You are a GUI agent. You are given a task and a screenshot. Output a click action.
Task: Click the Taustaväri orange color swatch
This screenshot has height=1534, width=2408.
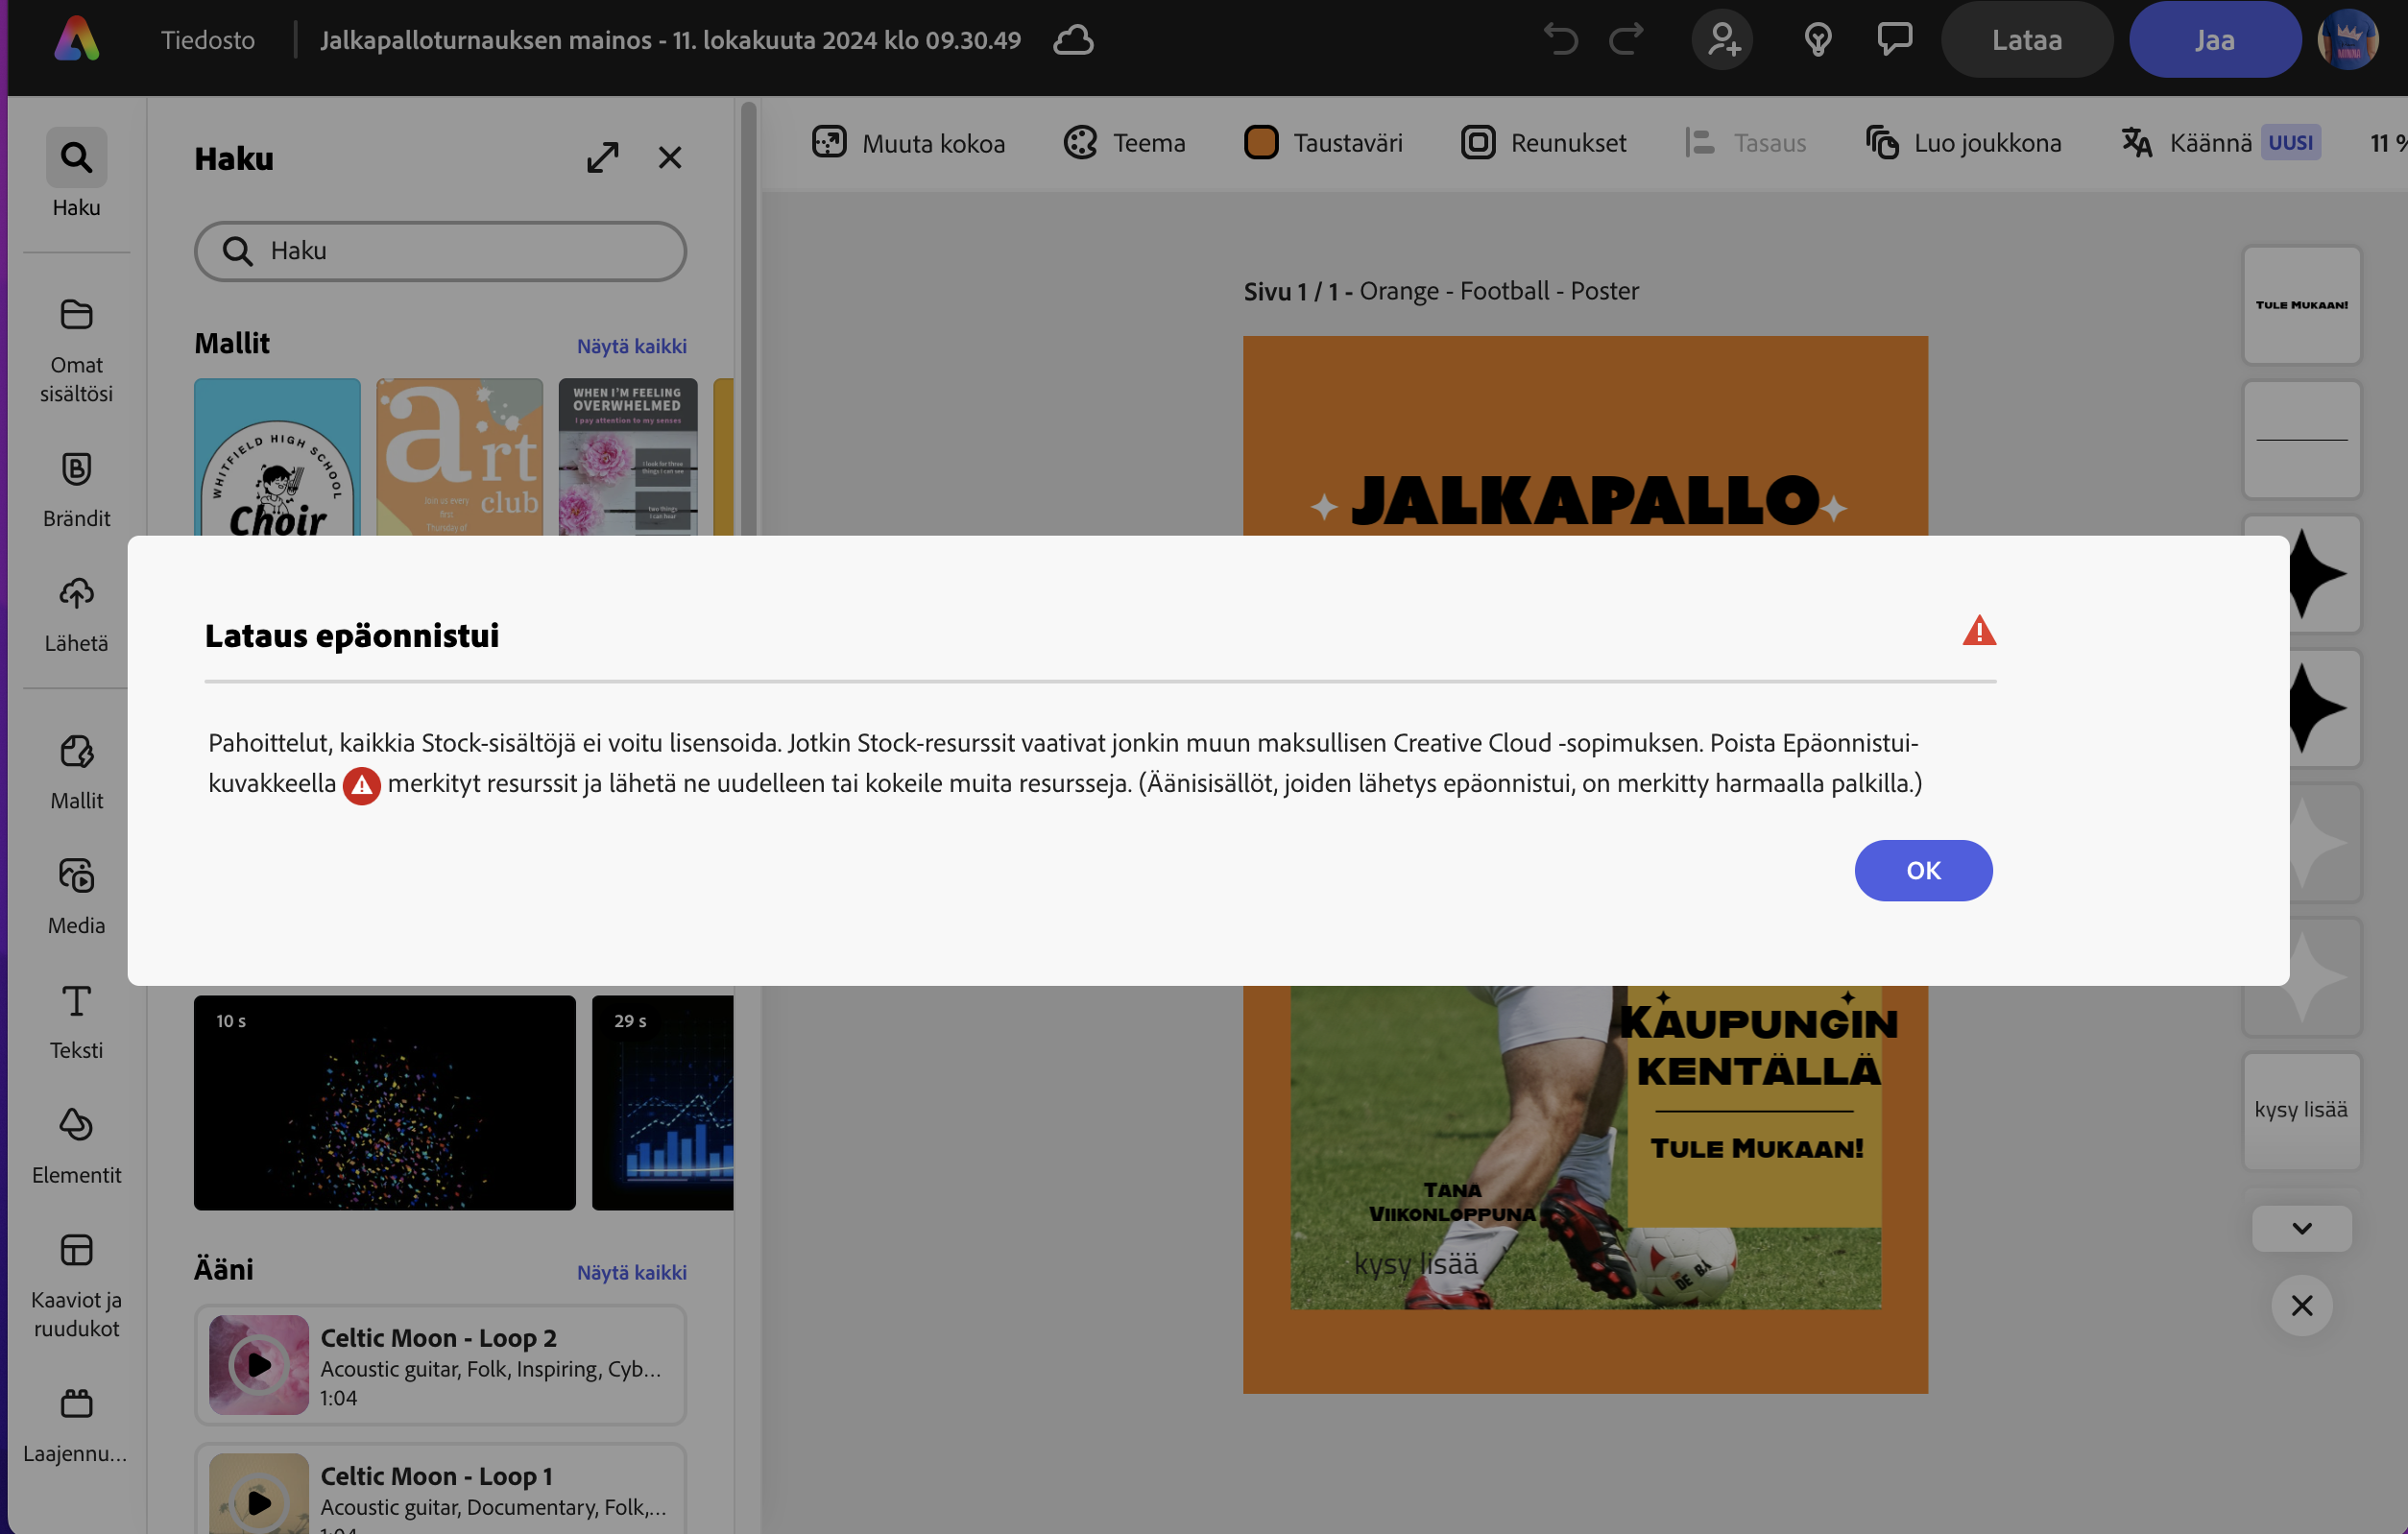click(1261, 143)
